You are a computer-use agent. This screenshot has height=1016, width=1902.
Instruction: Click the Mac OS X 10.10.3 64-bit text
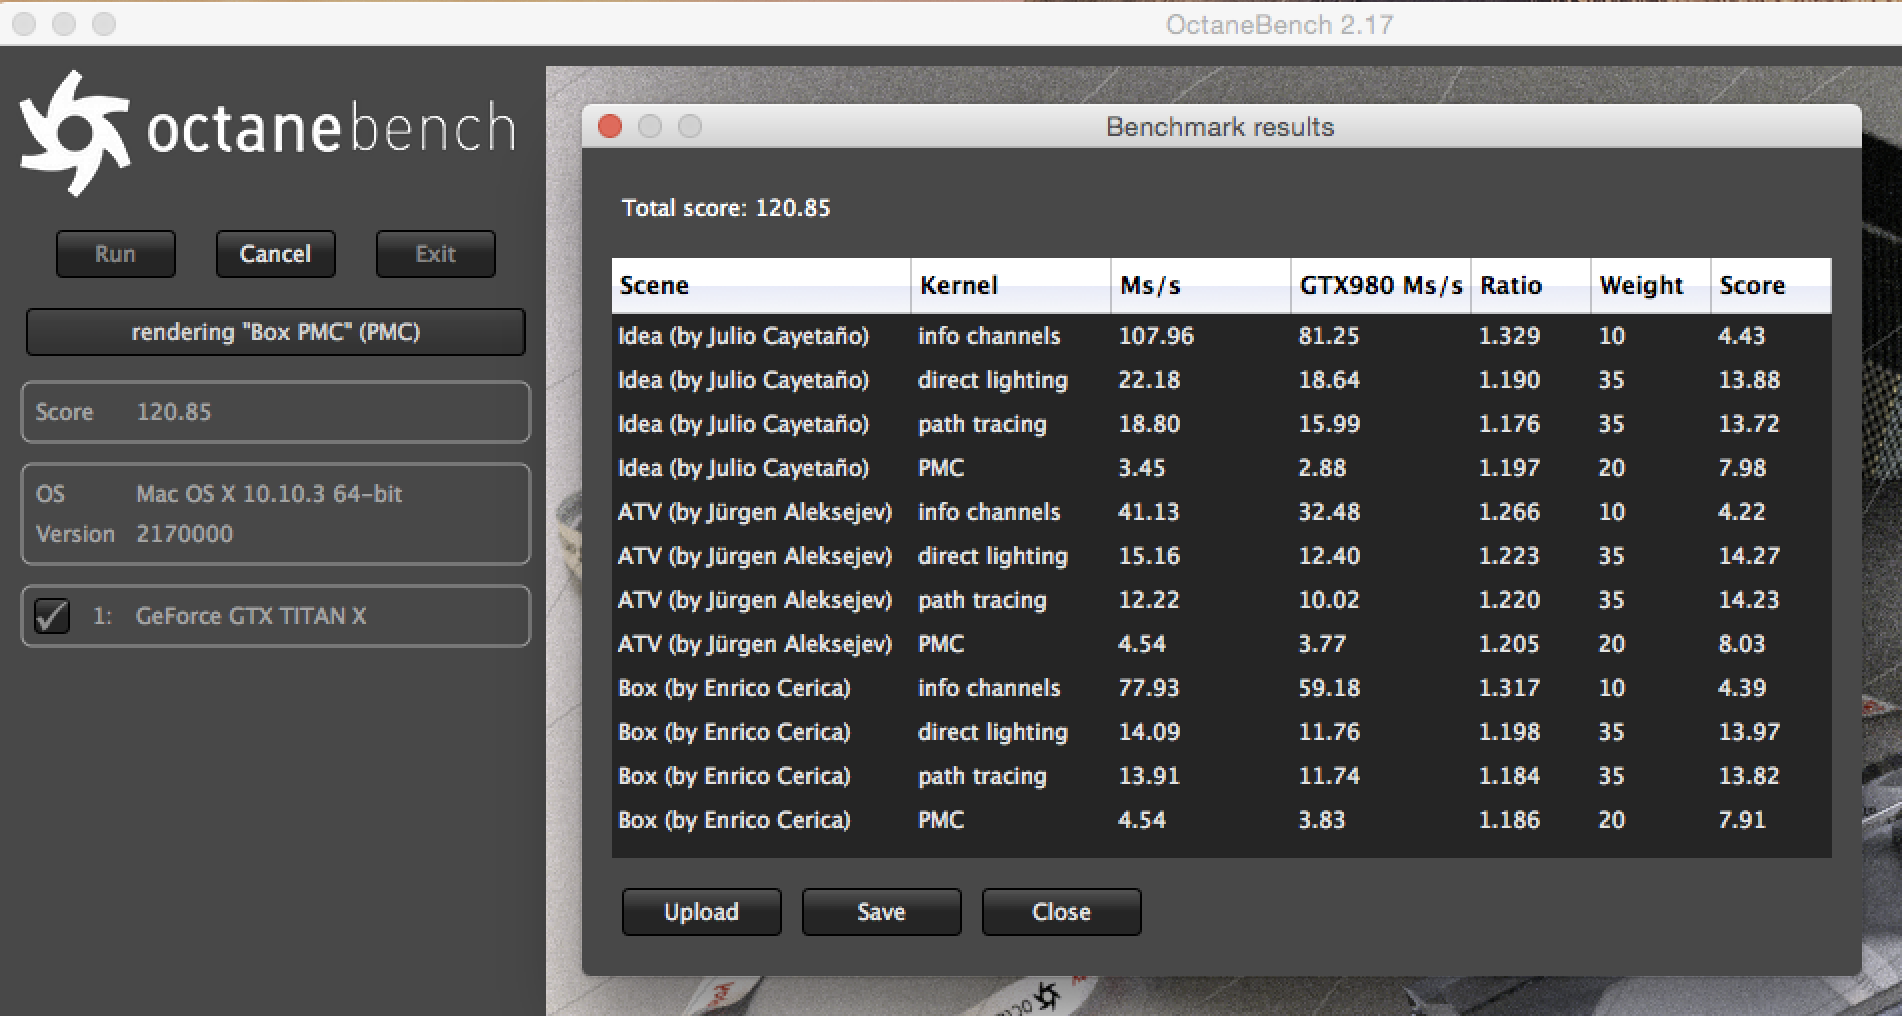(x=269, y=494)
